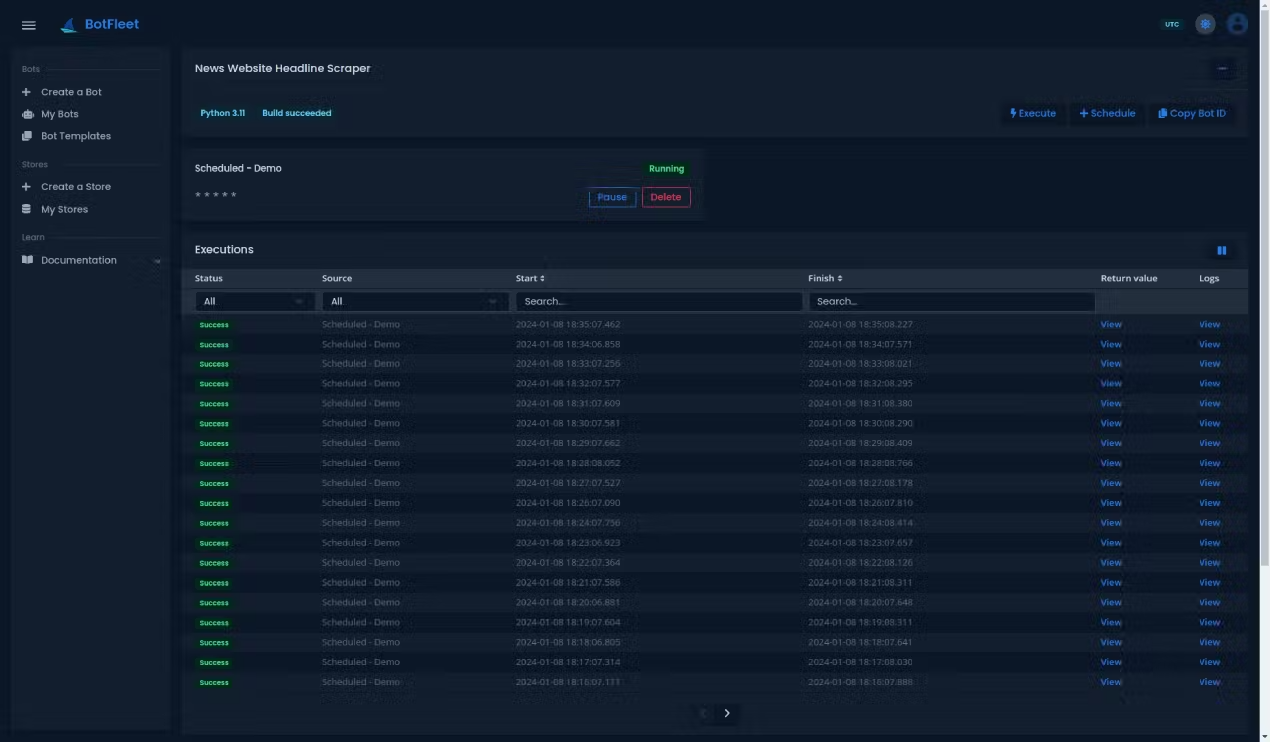Open the Source filter dropdown

pos(415,301)
